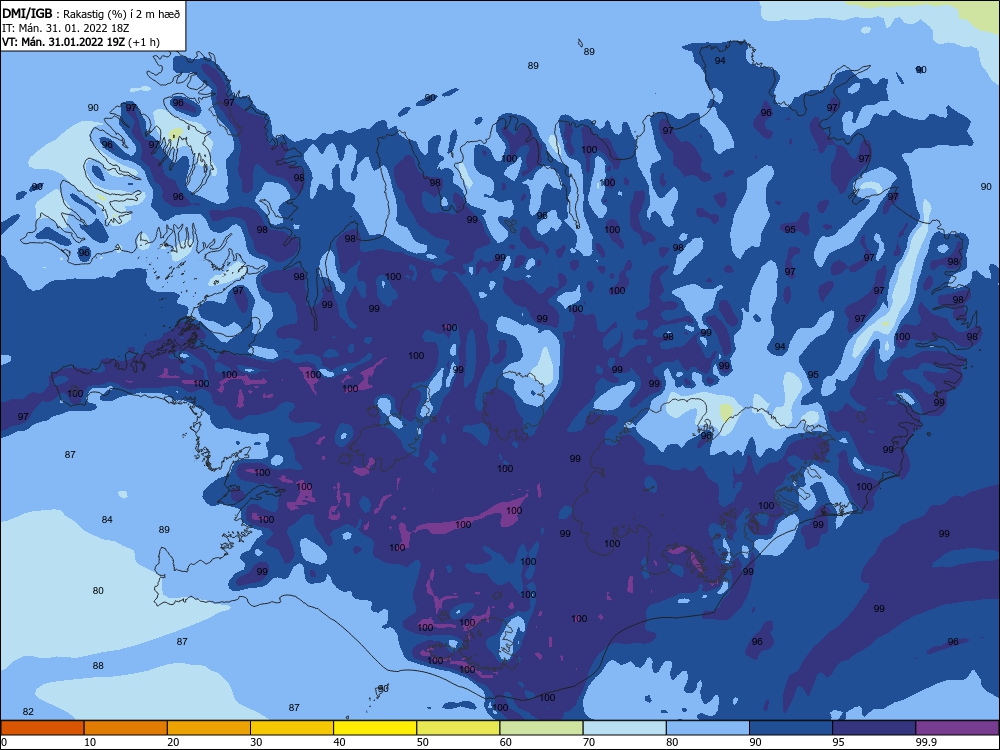Click the '50' legend tick label

click(x=422, y=742)
